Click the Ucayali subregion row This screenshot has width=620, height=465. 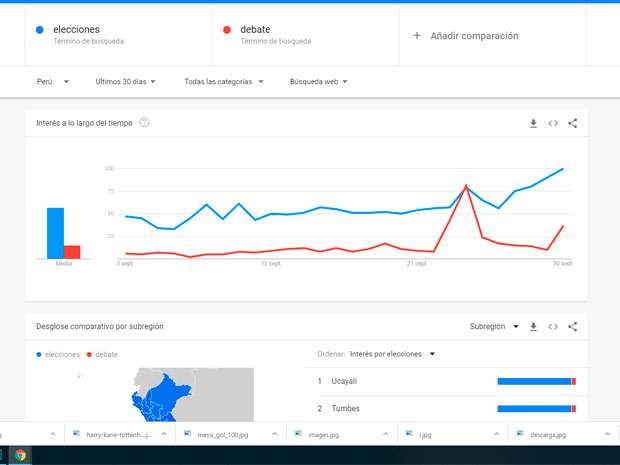447,381
